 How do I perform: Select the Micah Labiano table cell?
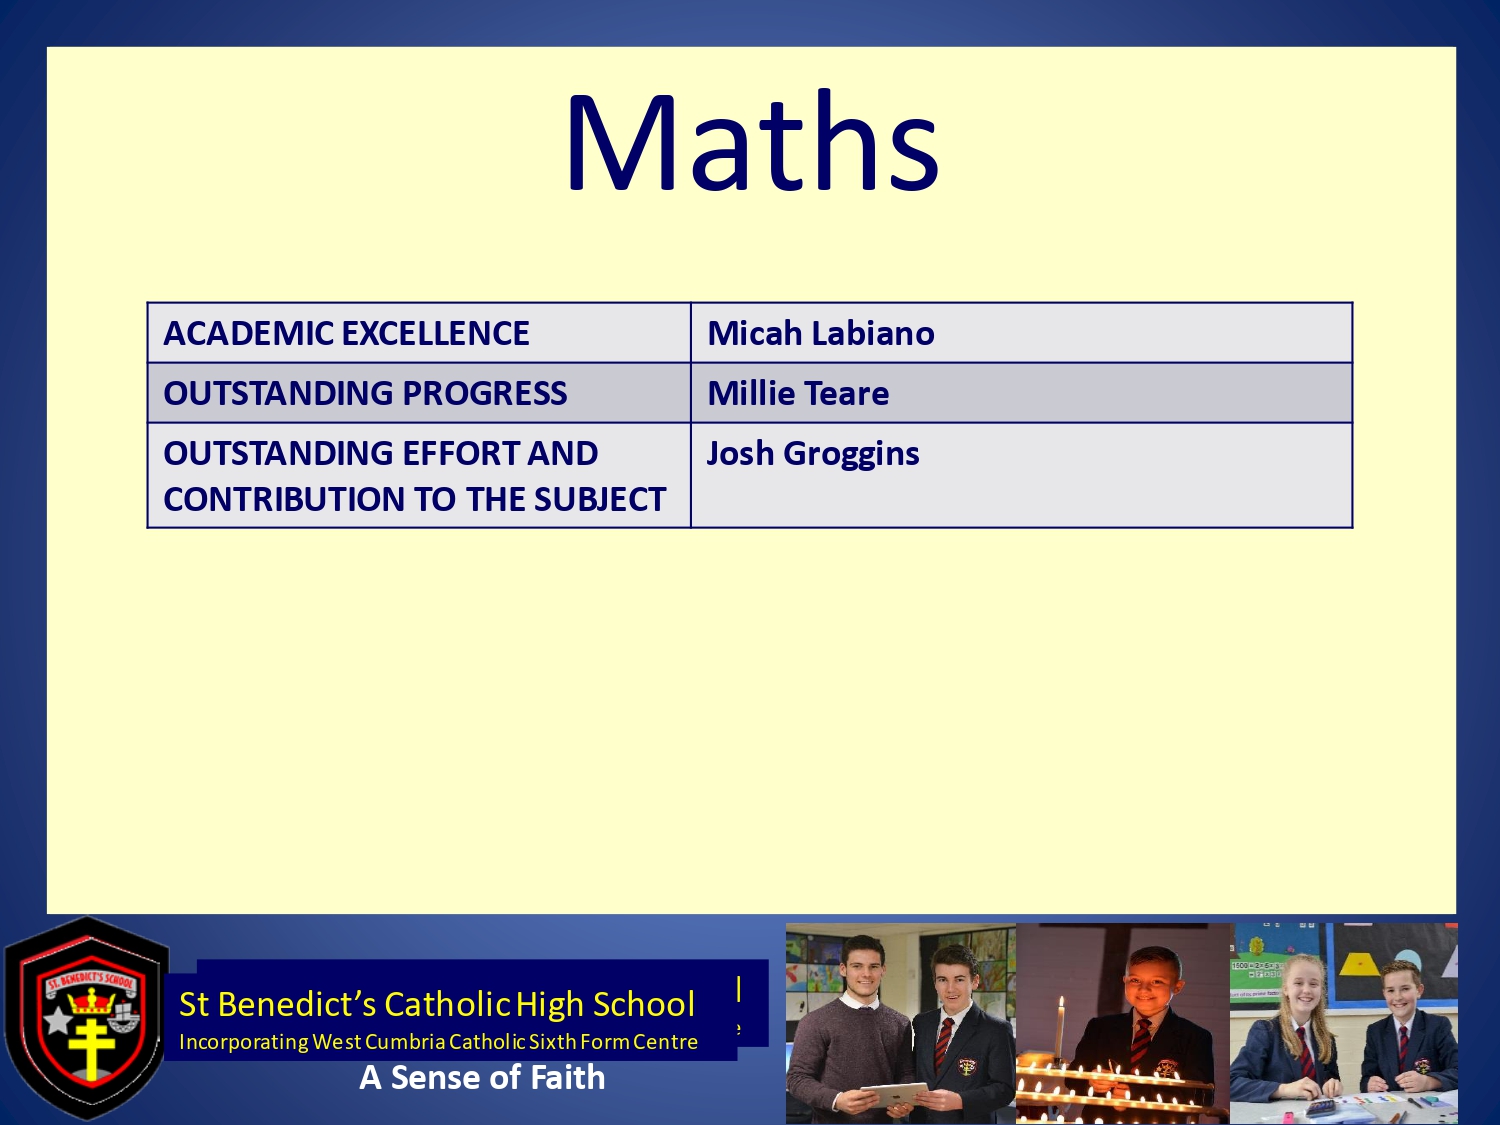(x=1021, y=333)
